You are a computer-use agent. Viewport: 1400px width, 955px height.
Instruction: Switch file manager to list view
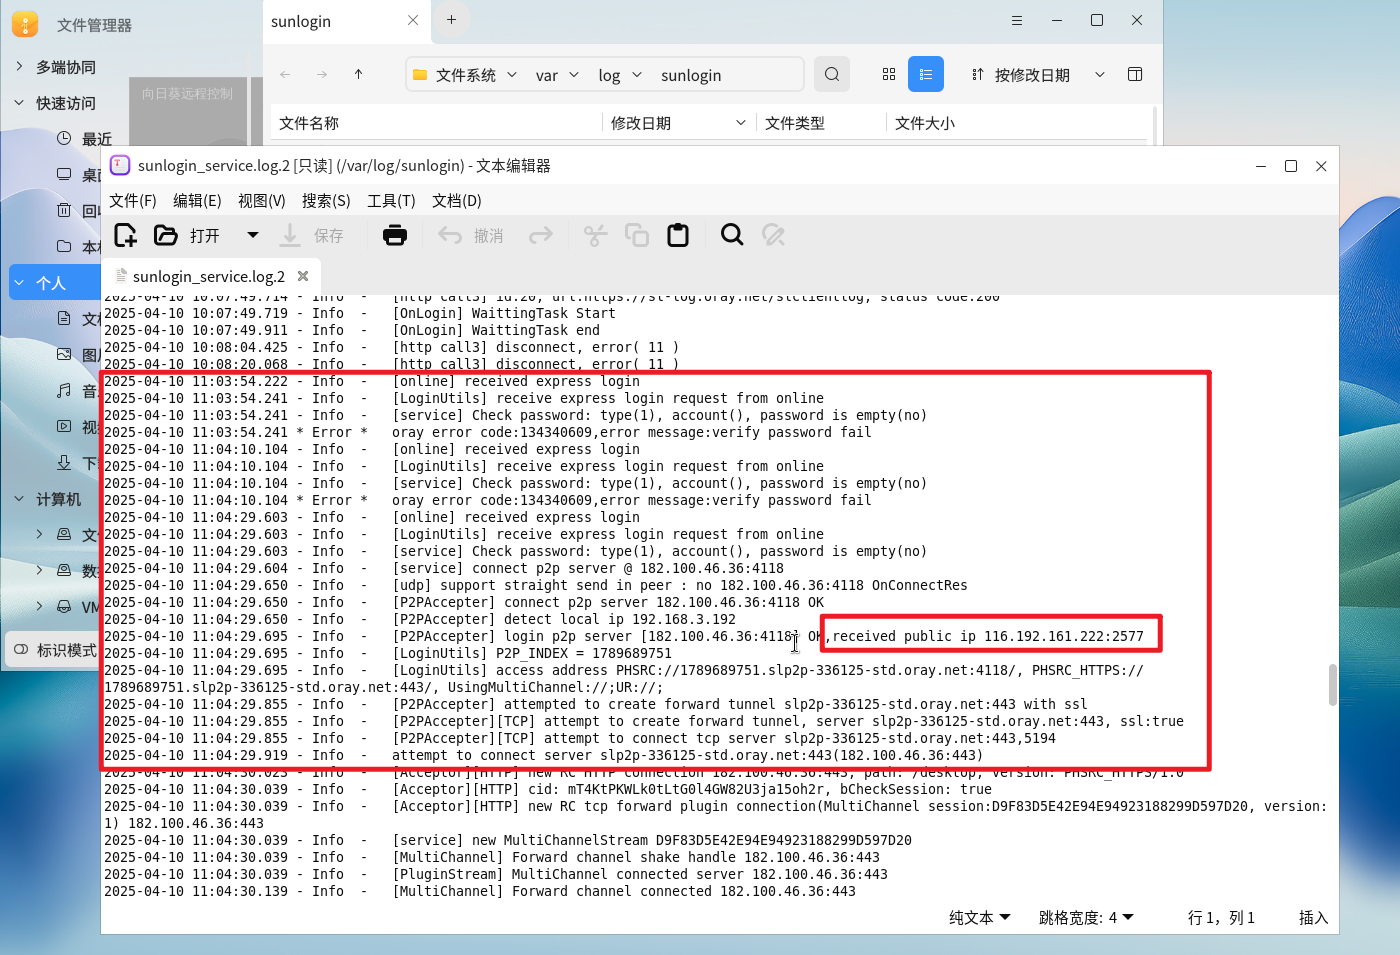[x=926, y=74]
